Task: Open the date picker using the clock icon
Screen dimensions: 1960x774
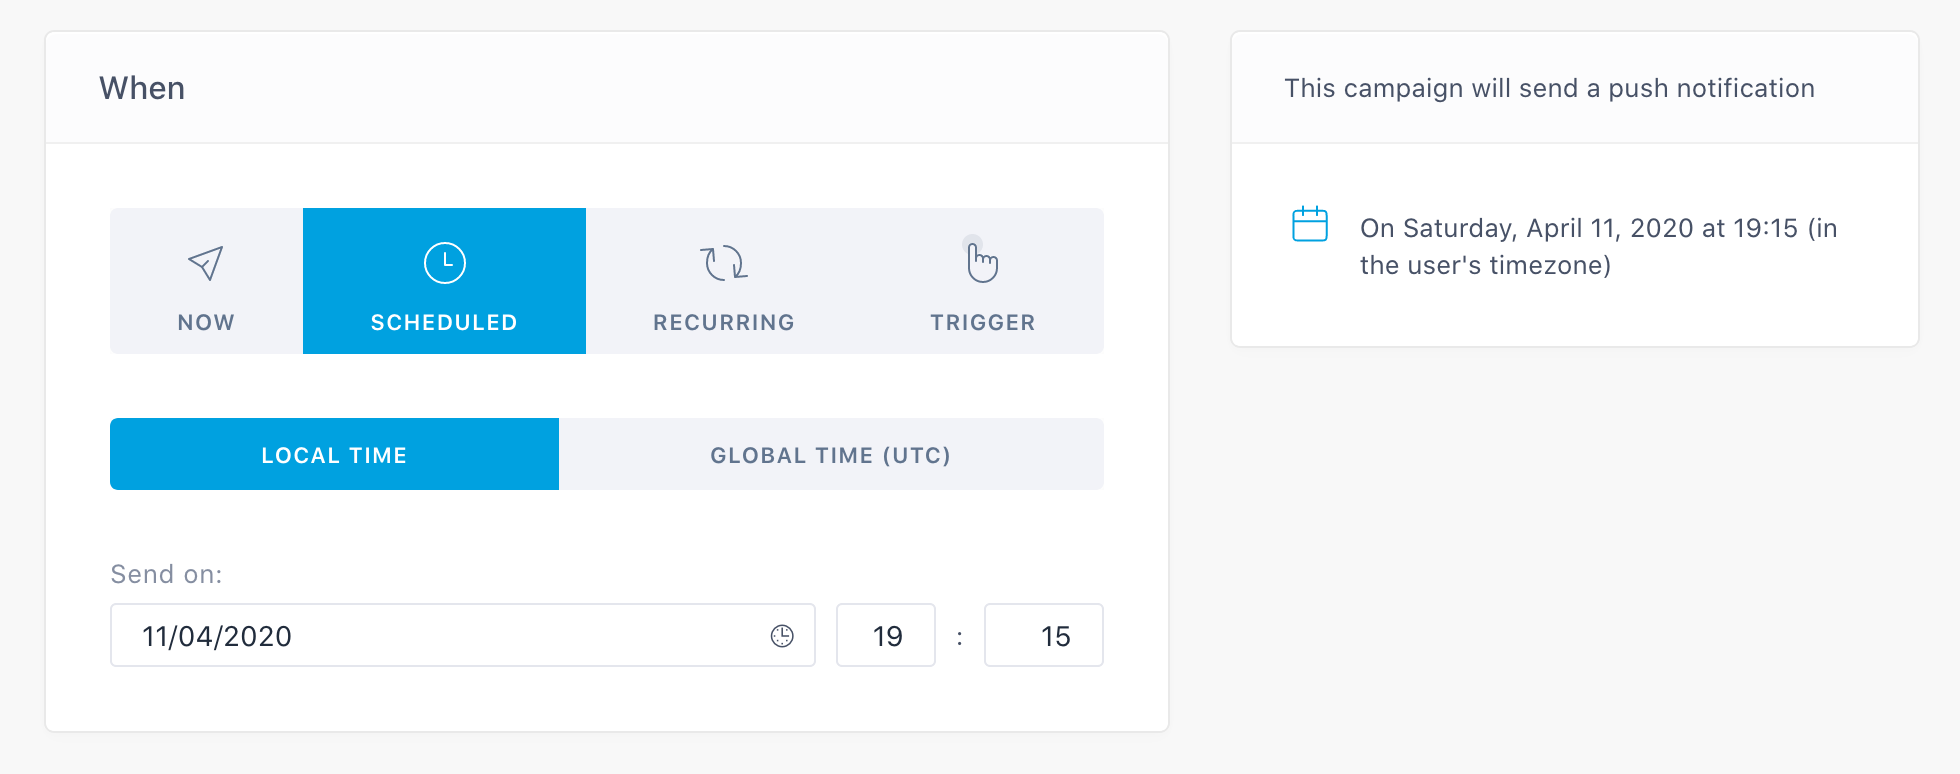Action: (783, 635)
